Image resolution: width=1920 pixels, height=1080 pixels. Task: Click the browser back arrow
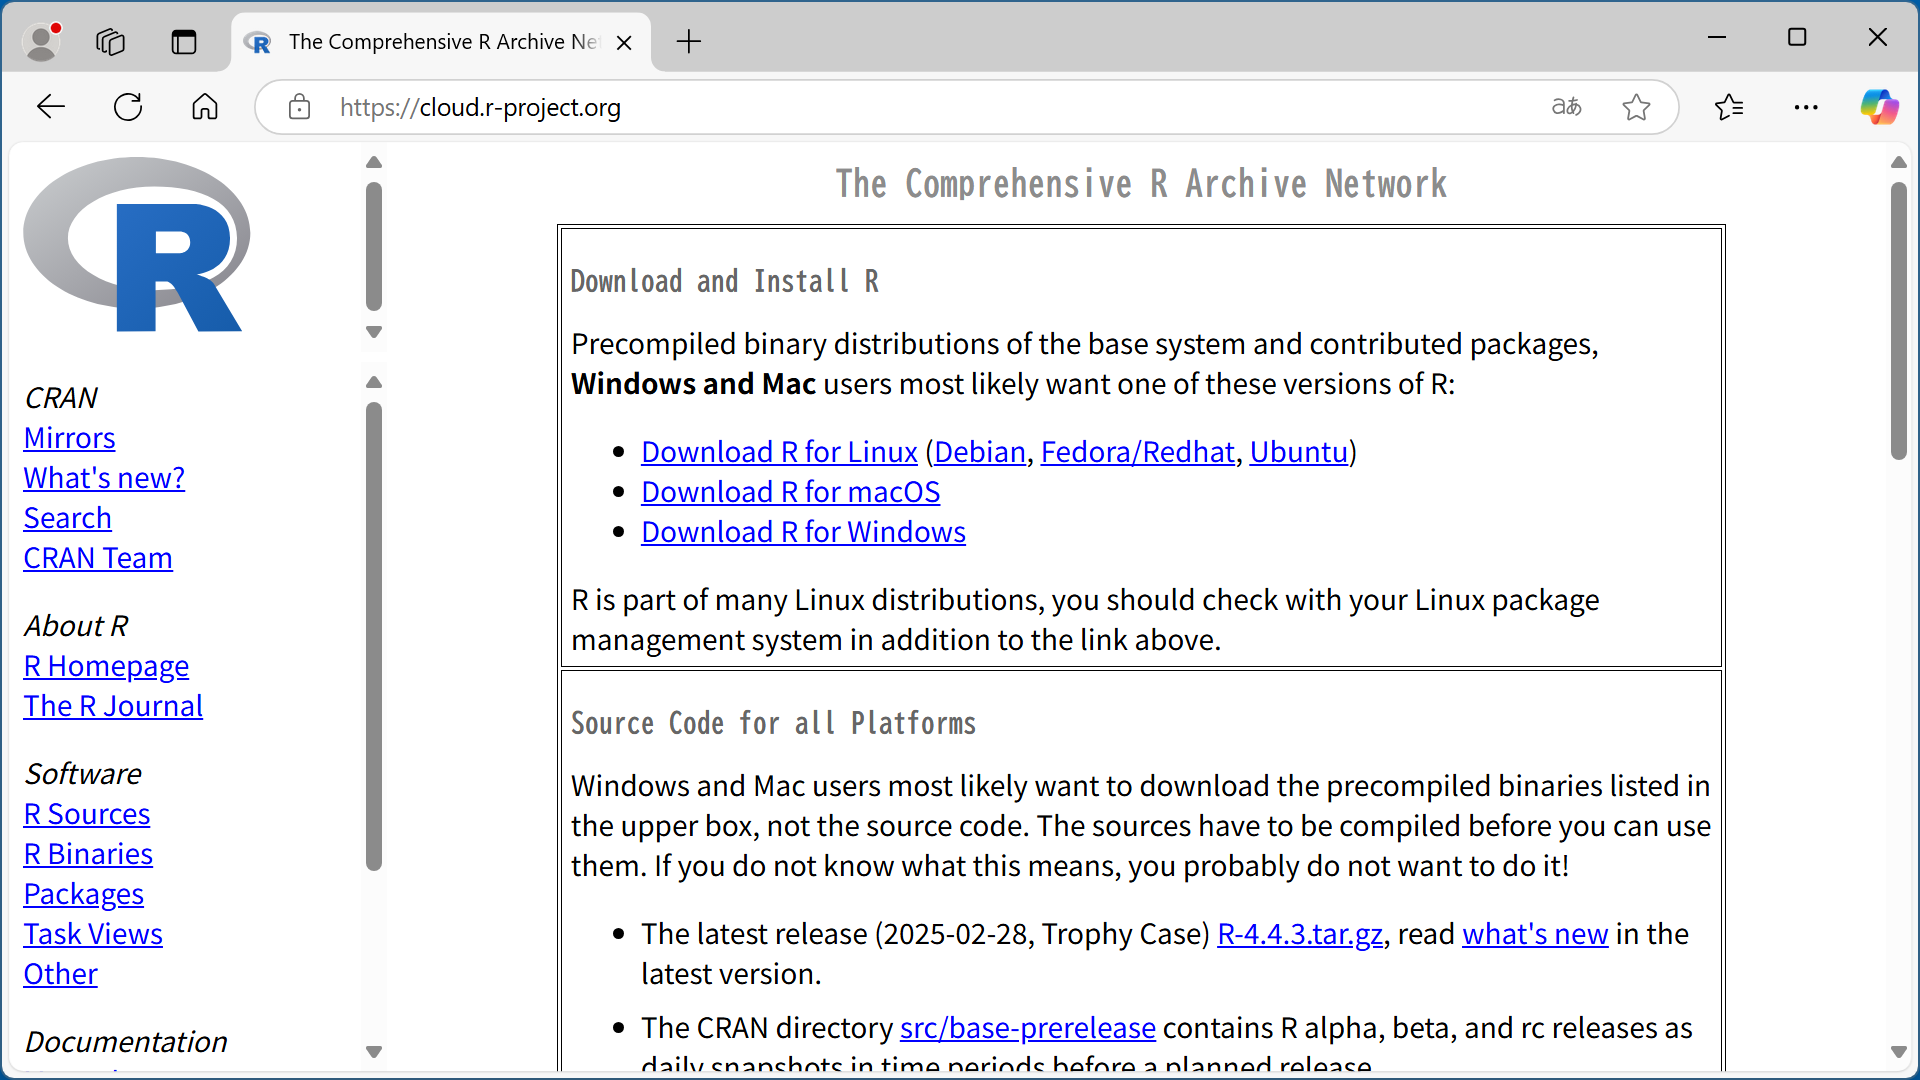pos(50,107)
